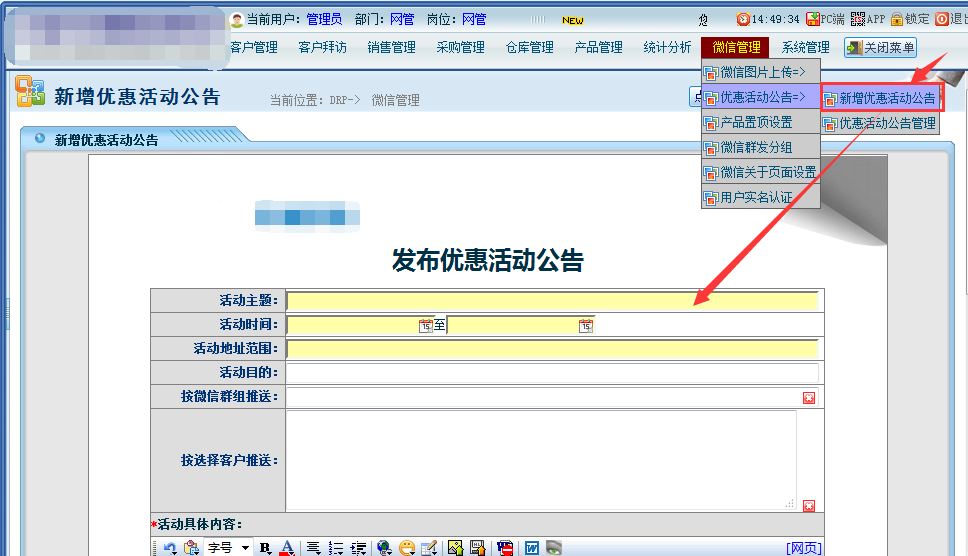Open the 字号 font size dropdown
Screen dimensions: 968x556
click(x=228, y=548)
